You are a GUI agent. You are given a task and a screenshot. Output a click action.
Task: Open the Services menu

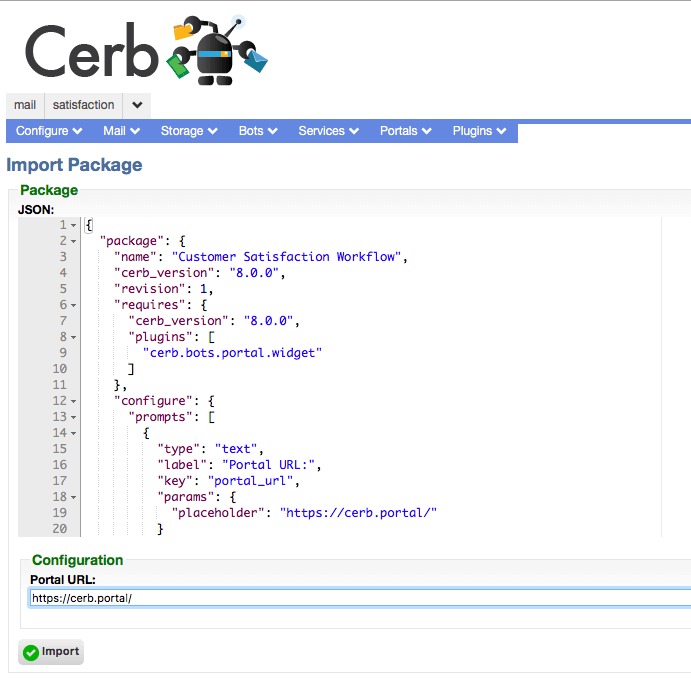(328, 131)
